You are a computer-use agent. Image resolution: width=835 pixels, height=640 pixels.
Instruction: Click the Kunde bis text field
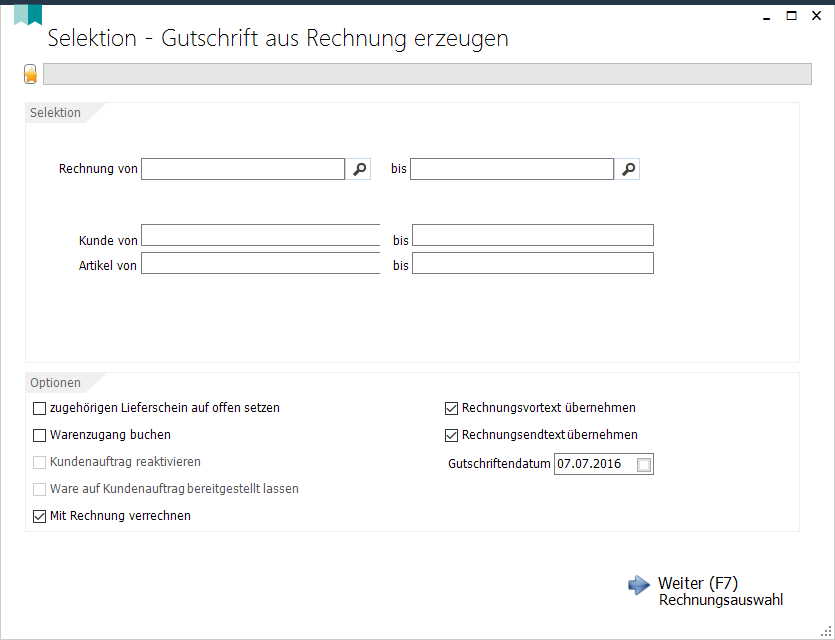click(533, 235)
